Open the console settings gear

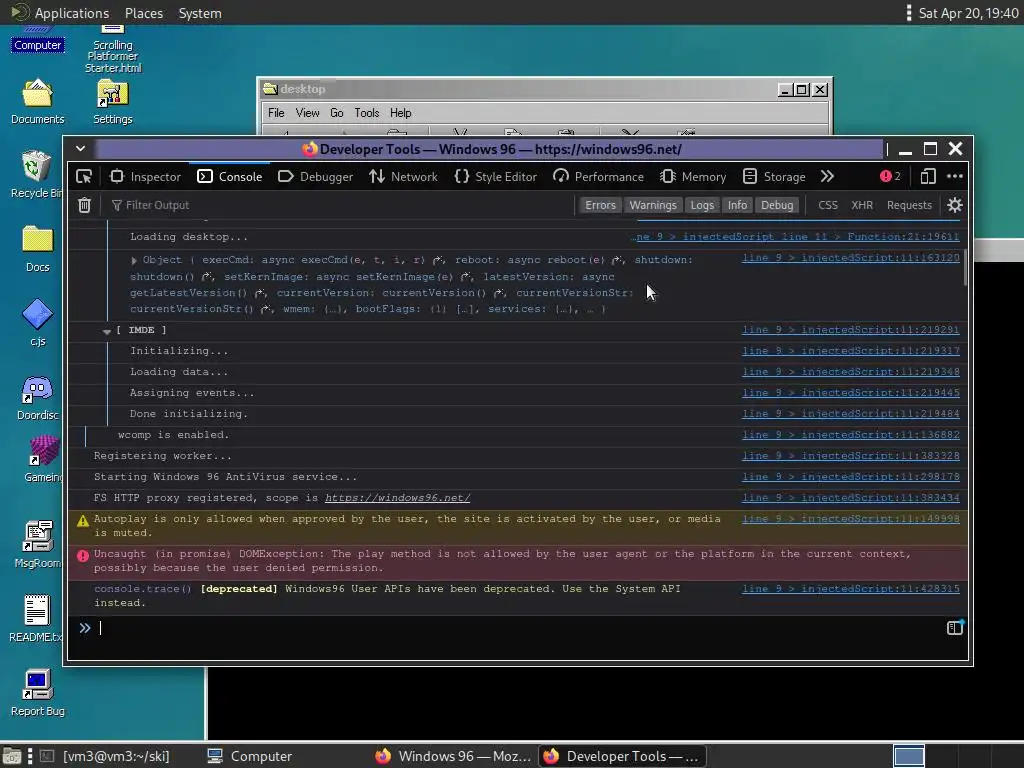(x=955, y=205)
